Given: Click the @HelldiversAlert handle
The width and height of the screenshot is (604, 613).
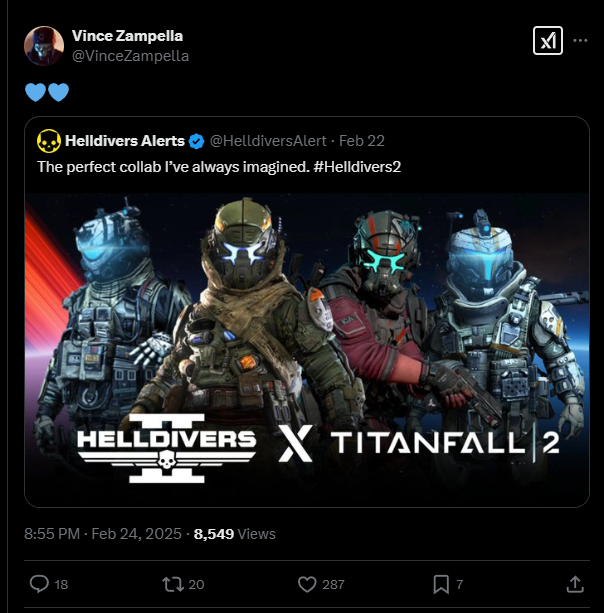Looking at the screenshot, I should [267, 140].
